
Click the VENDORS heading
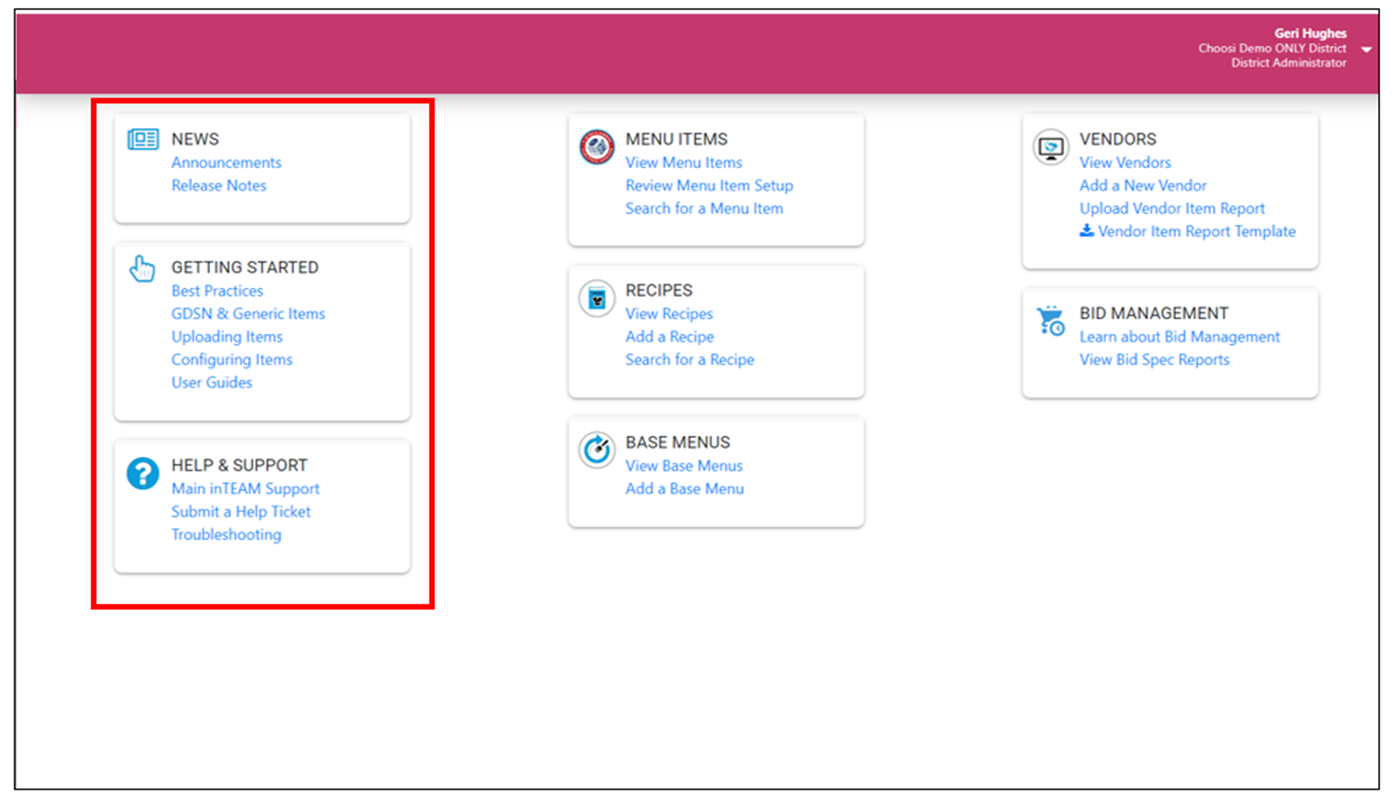pos(1118,139)
